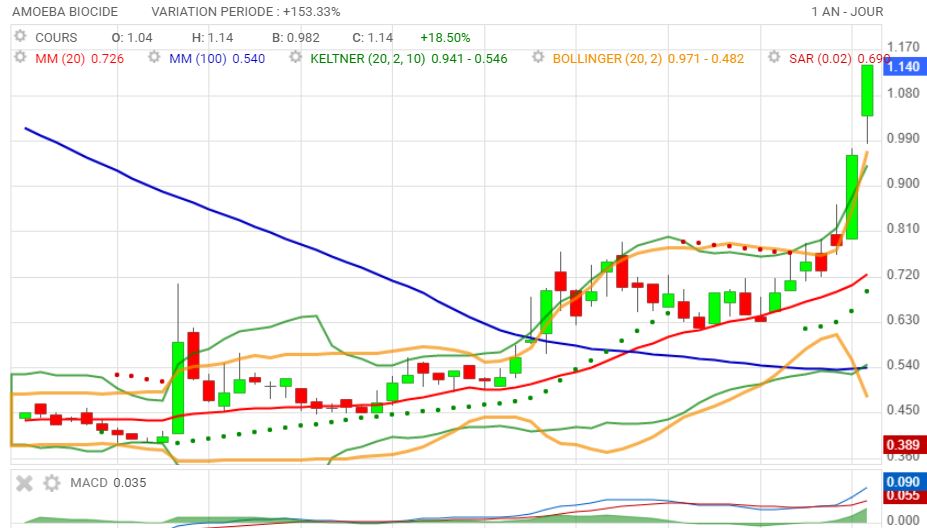This screenshot has height=528, width=927.
Task: Click the 0.720 price axis label
Action: 903,275
